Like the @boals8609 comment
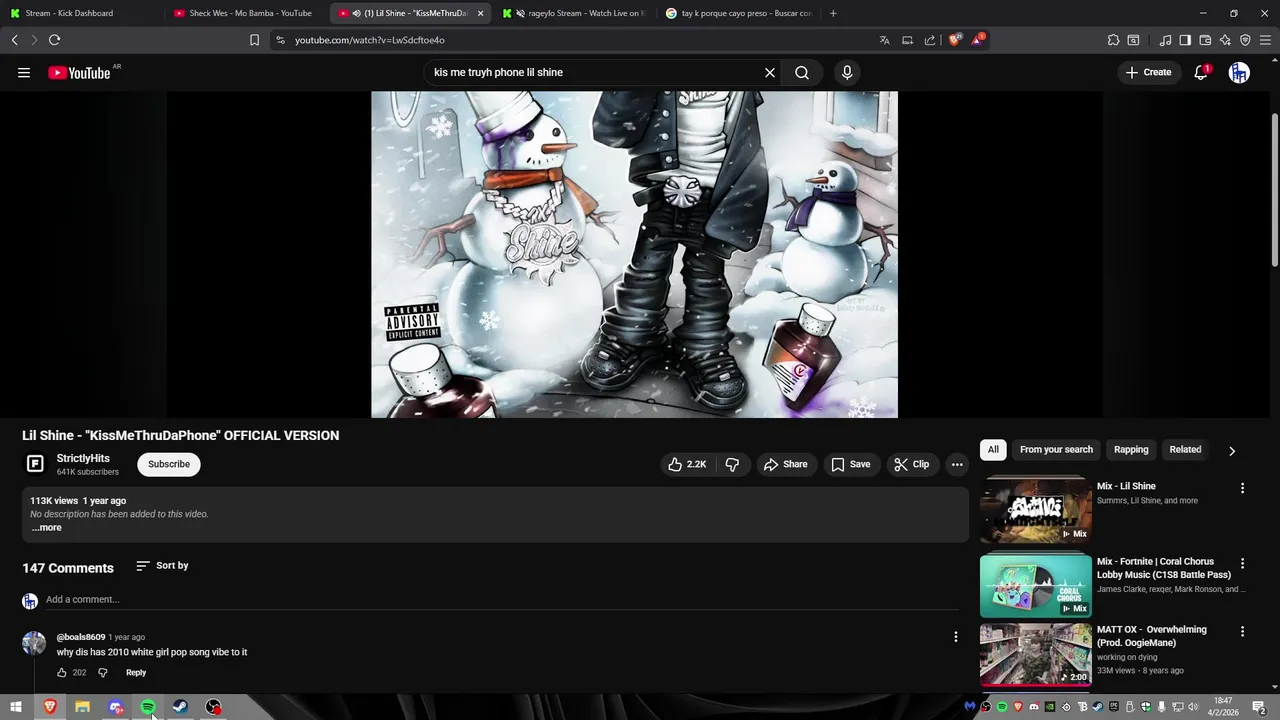 coord(62,673)
